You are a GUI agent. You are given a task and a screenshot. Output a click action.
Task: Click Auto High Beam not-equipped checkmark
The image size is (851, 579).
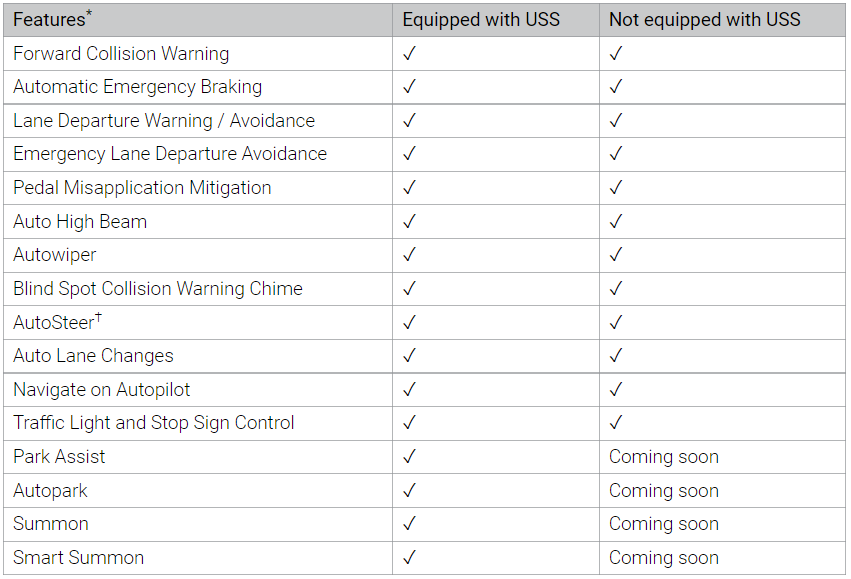(616, 221)
